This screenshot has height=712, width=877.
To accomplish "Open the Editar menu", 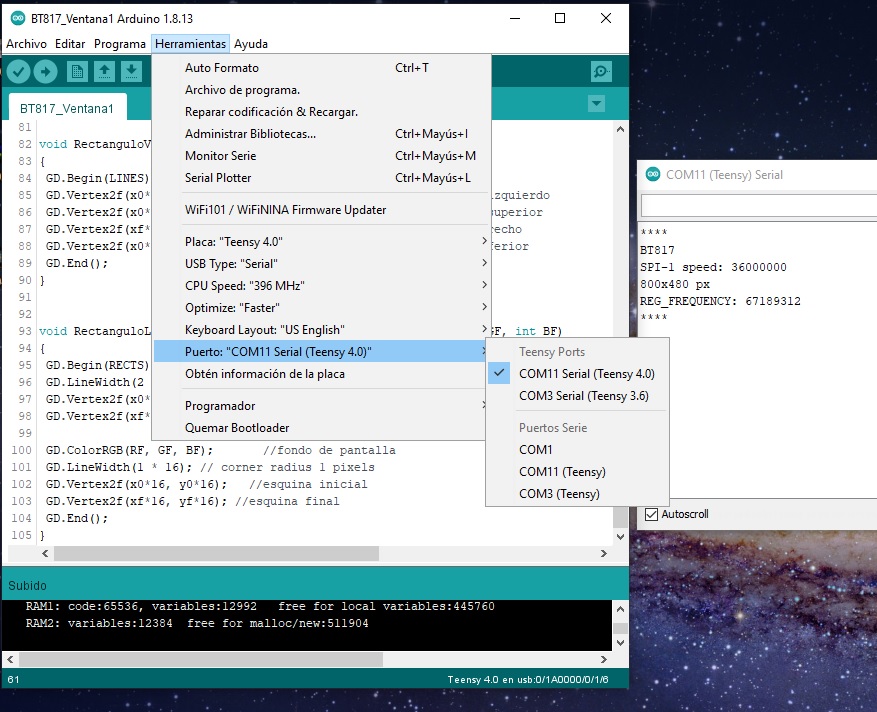I will point(70,44).
